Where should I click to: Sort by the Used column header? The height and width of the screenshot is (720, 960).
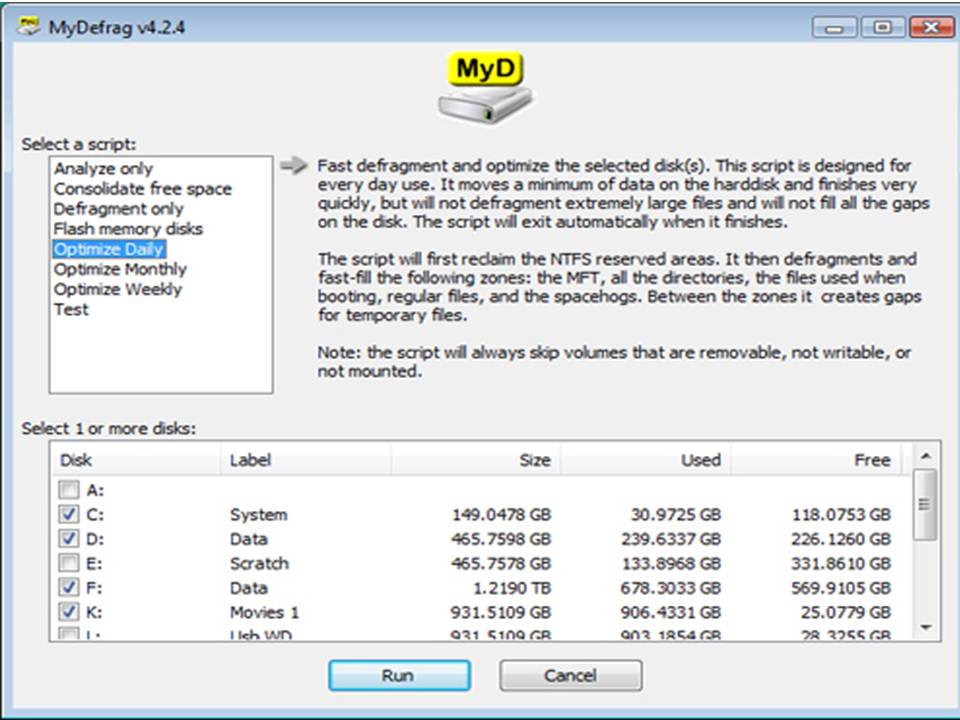(x=645, y=460)
